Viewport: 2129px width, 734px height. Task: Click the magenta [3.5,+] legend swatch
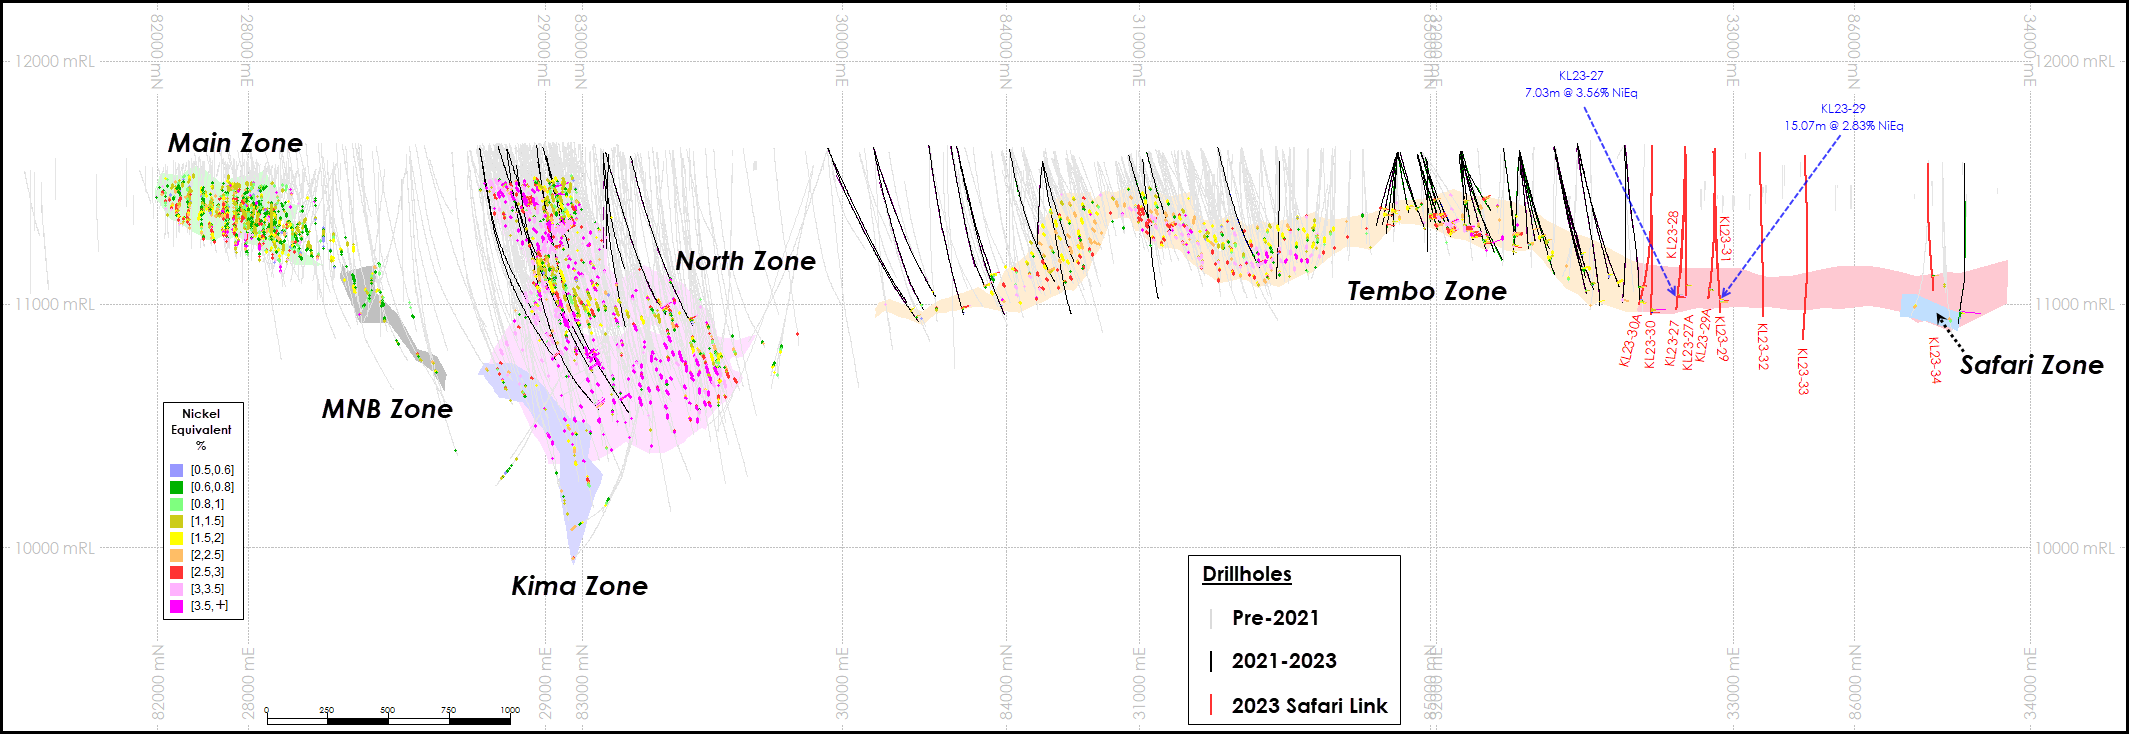[176, 606]
